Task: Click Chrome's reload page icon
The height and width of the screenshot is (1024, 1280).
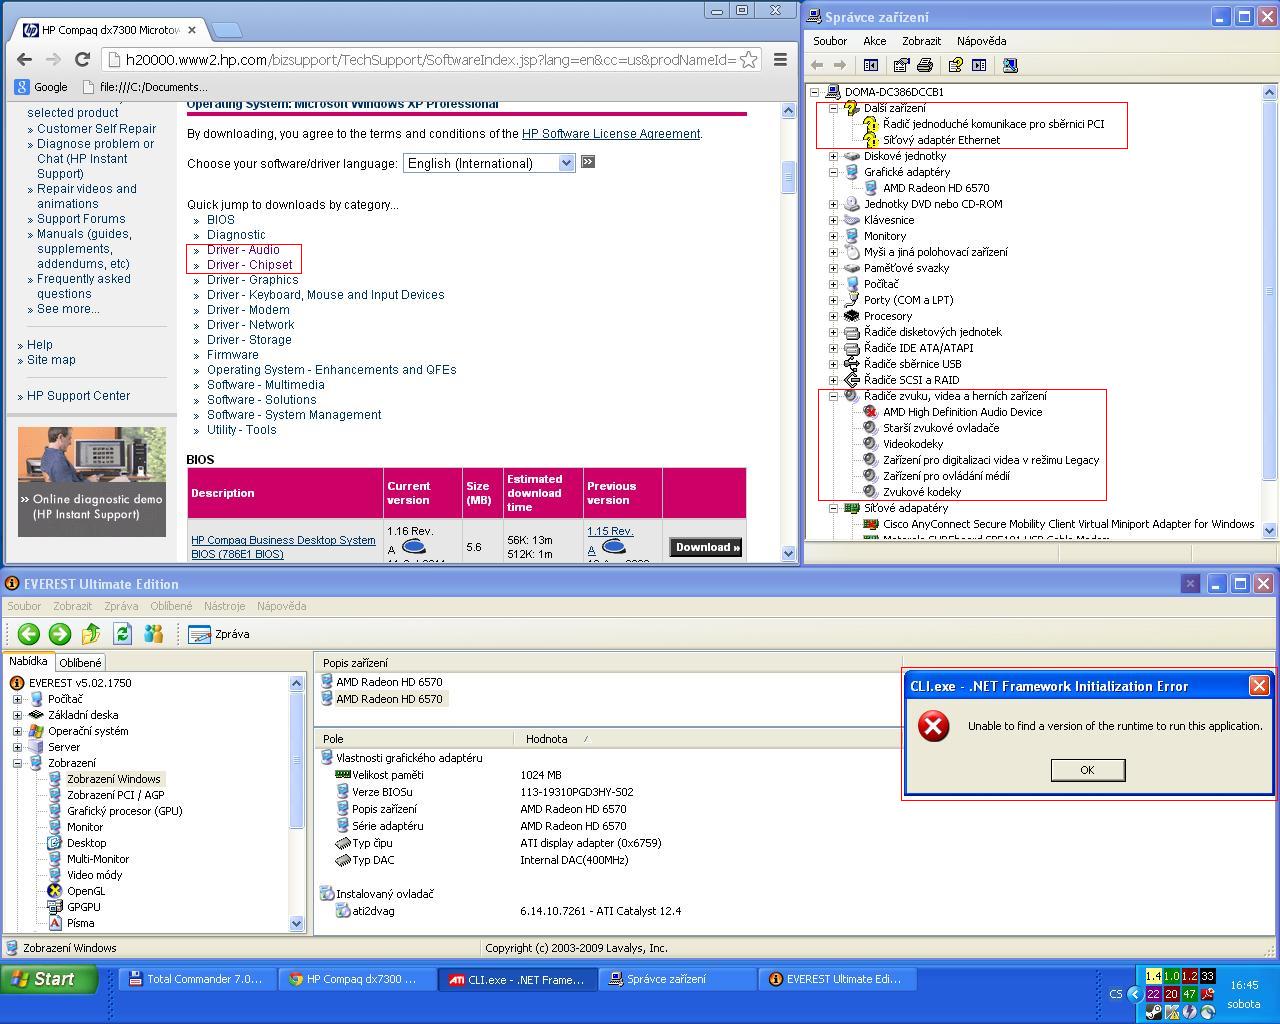Action: pyautogui.click(x=83, y=59)
